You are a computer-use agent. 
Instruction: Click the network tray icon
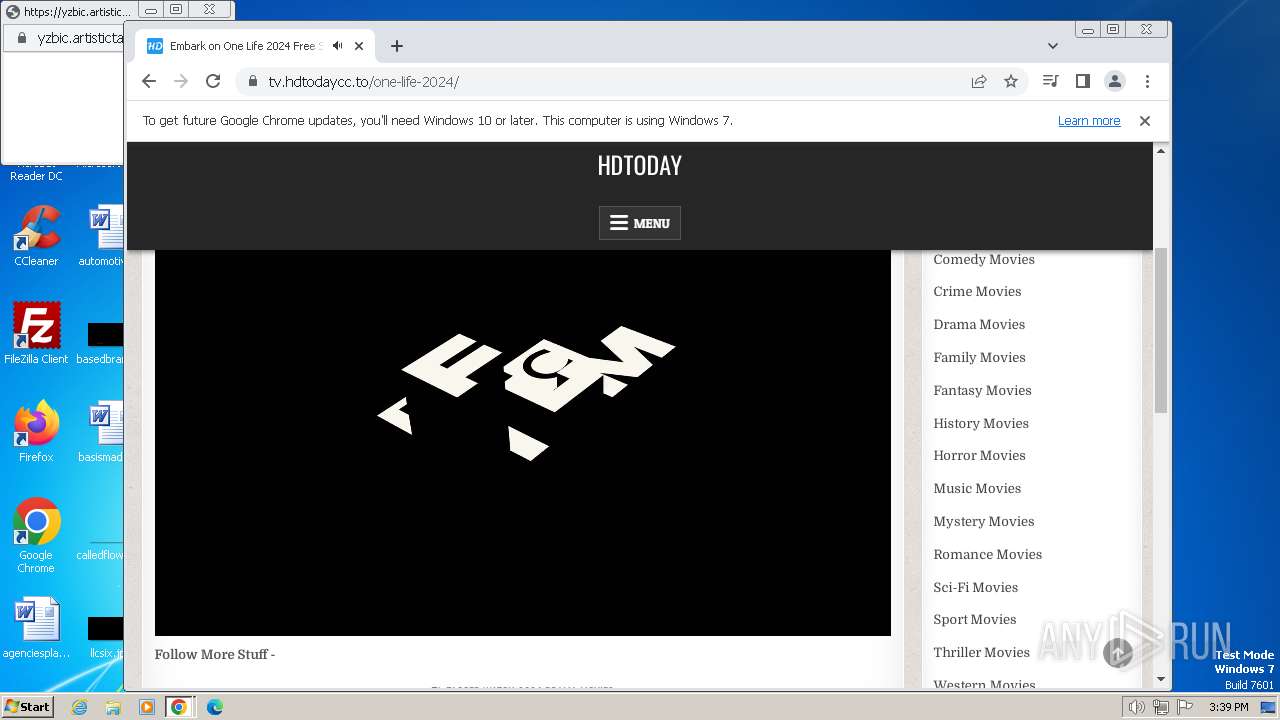[1160, 707]
